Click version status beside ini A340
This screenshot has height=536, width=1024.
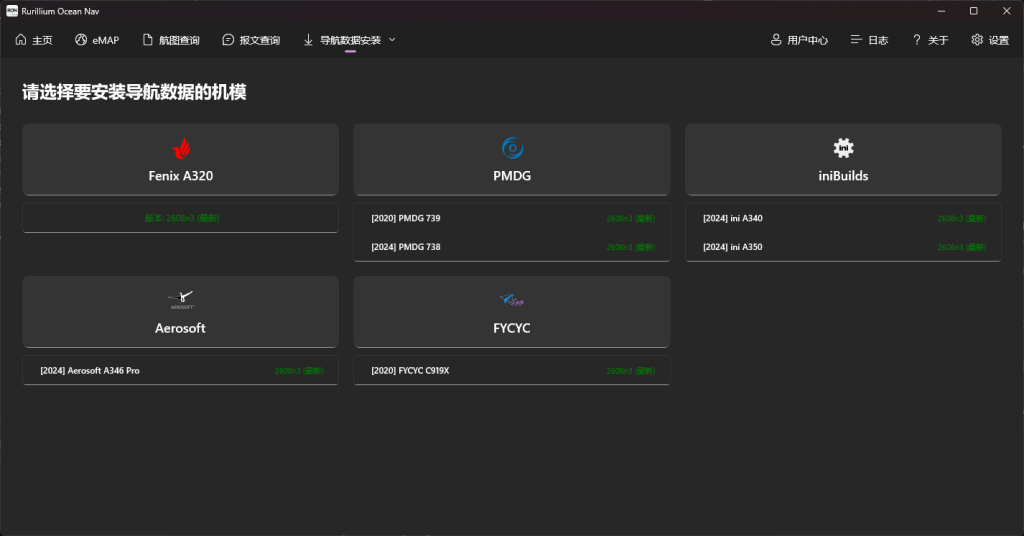tap(961, 219)
